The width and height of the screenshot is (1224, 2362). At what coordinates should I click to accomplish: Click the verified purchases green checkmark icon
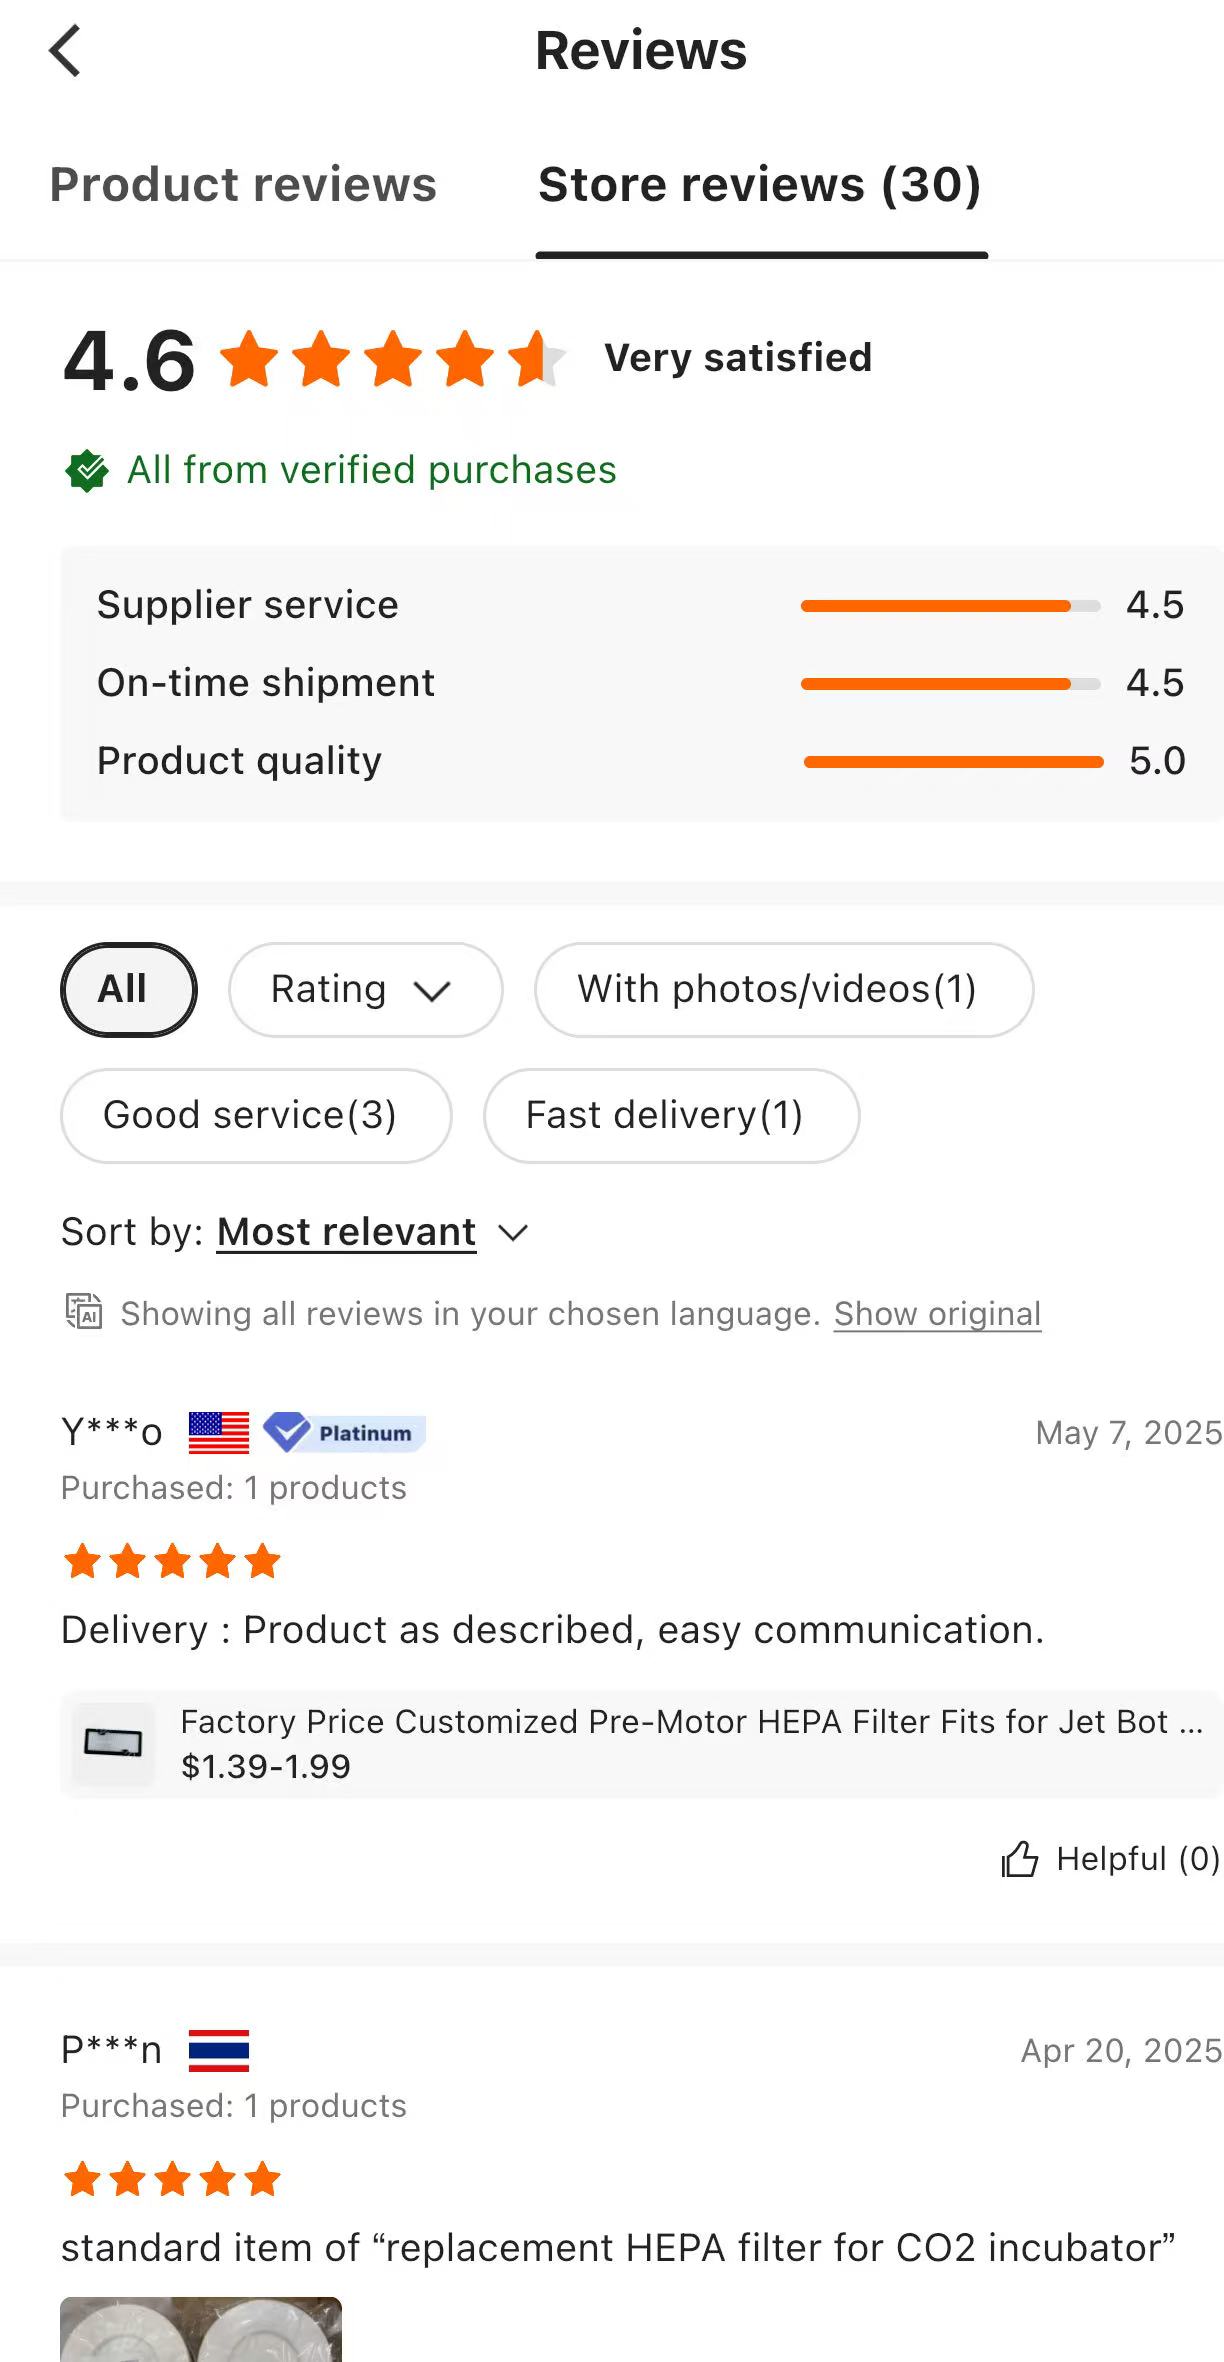point(88,469)
